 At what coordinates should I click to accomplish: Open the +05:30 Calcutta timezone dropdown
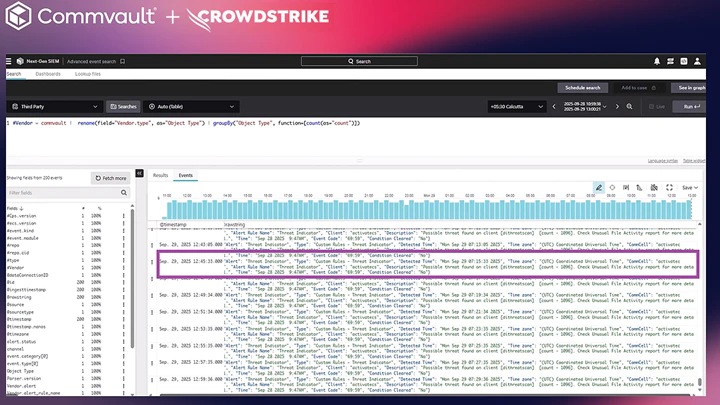(517, 107)
